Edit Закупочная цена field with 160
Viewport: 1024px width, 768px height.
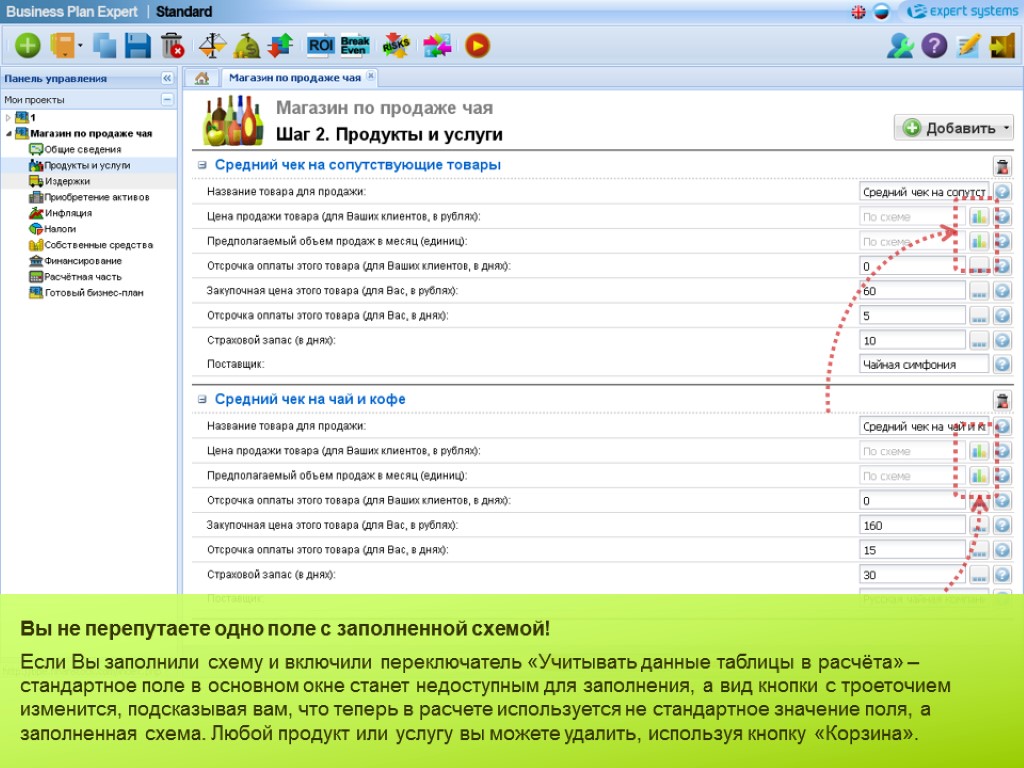[912, 525]
